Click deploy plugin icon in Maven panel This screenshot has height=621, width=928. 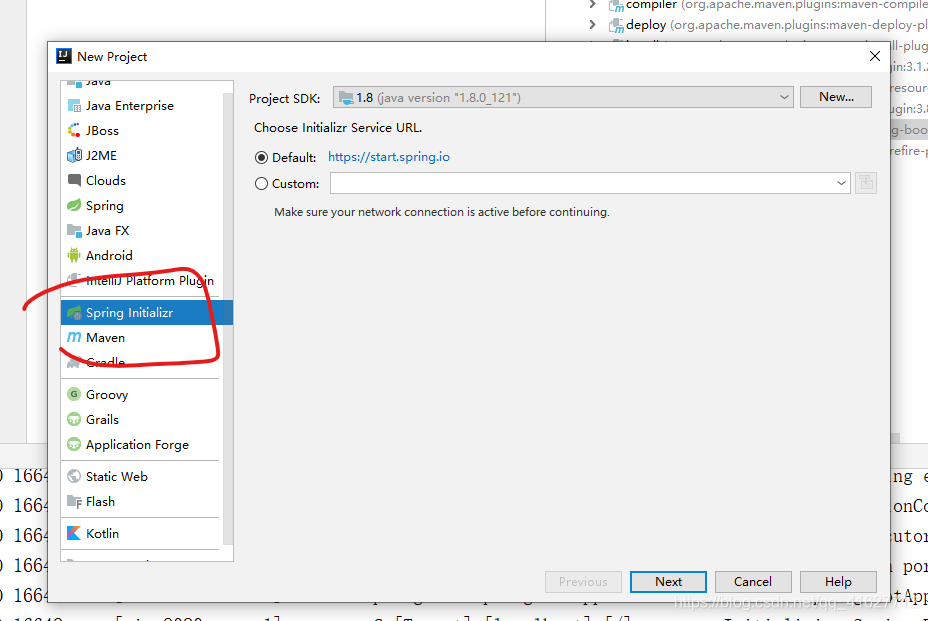tap(616, 25)
